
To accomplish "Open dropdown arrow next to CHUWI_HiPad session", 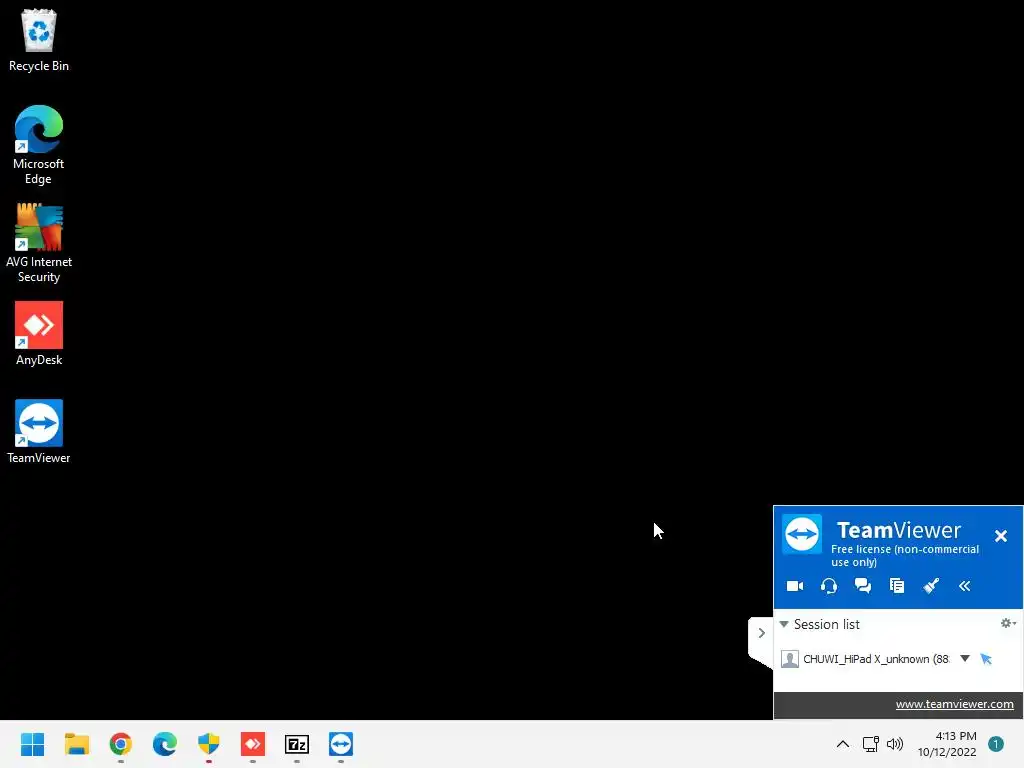I will tap(965, 658).
